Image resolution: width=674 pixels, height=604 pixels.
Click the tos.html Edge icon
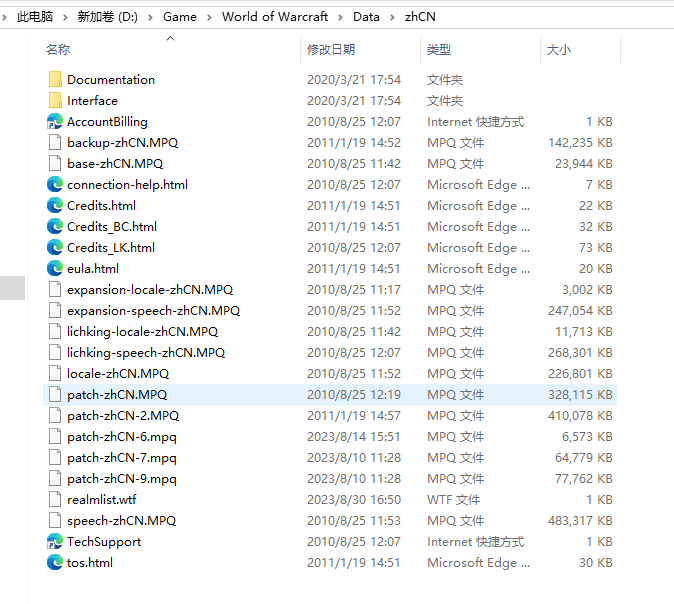click(x=55, y=563)
